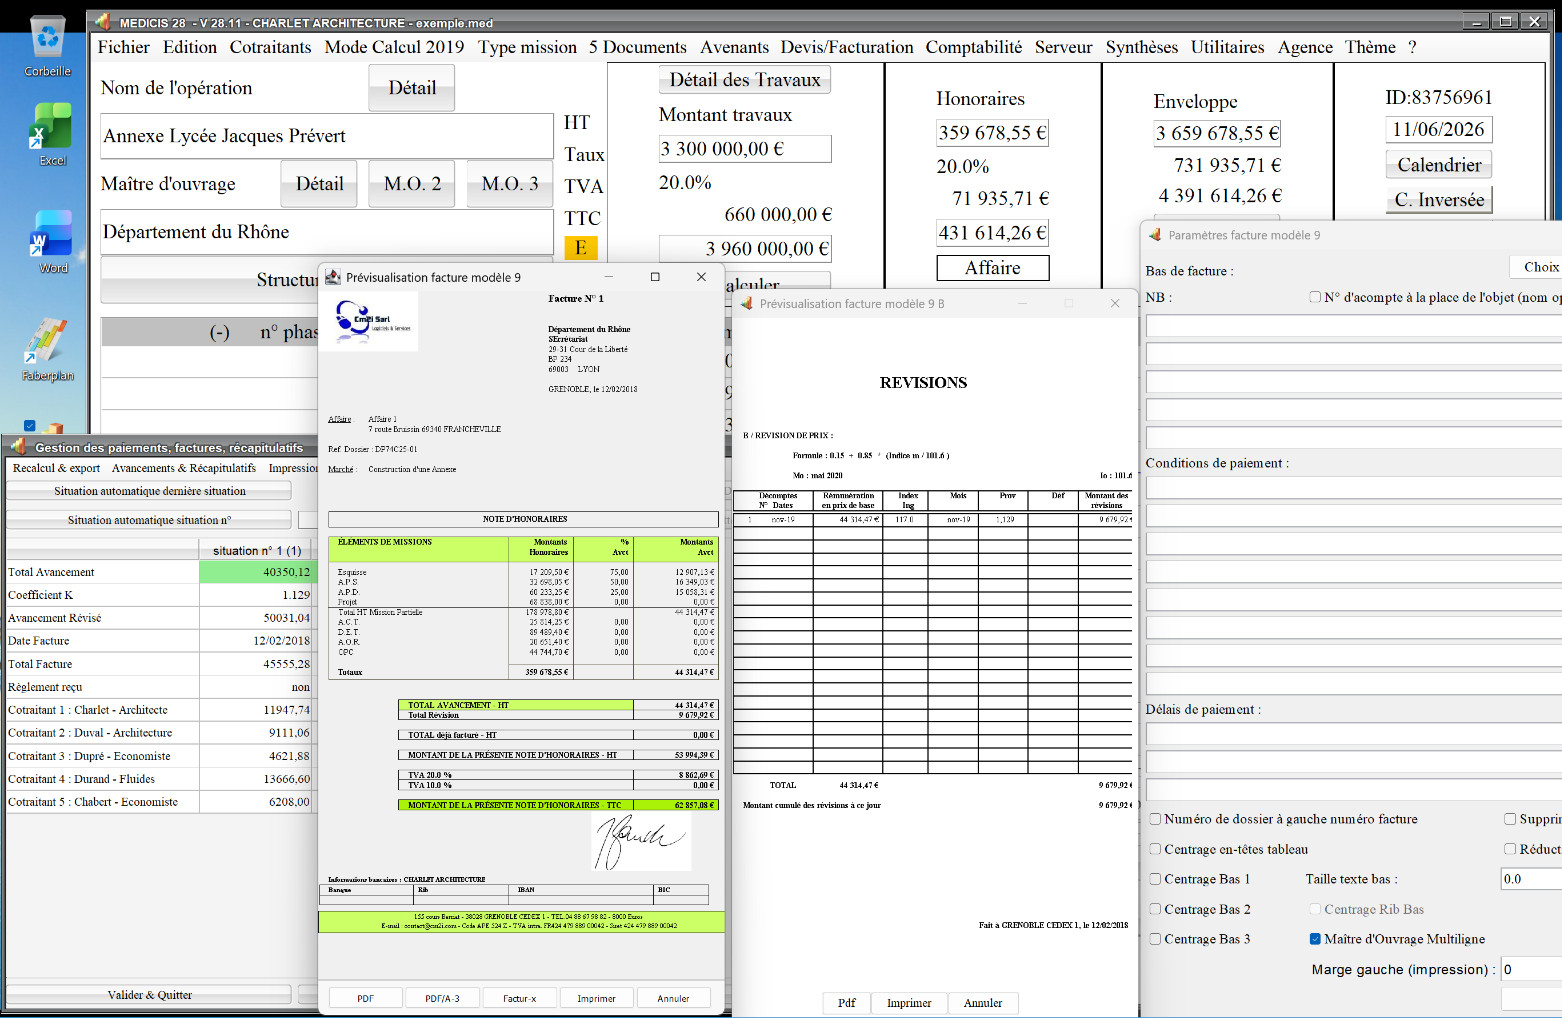Viewport: 1562px width, 1018px height.
Task: Launch the Excel desktop shortcut
Action: pos(51,135)
